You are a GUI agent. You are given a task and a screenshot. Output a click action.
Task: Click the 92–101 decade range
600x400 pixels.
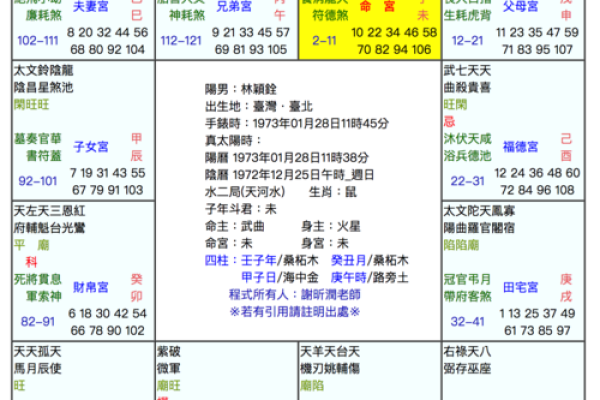(x=38, y=182)
